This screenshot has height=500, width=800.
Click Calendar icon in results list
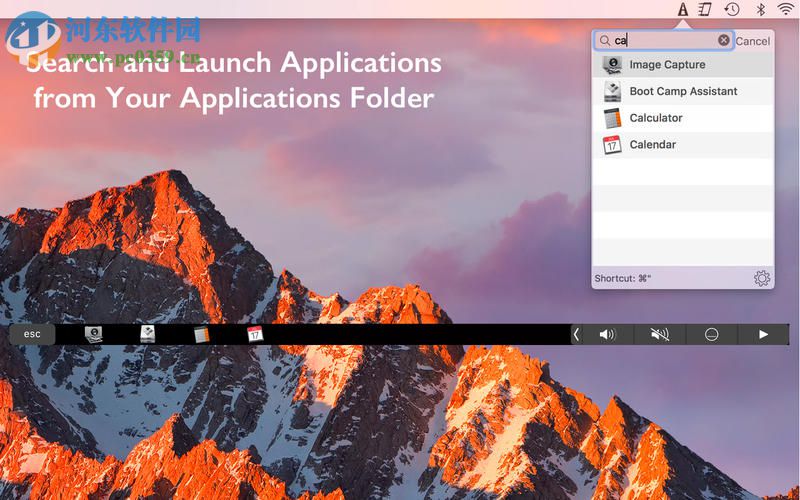[612, 145]
